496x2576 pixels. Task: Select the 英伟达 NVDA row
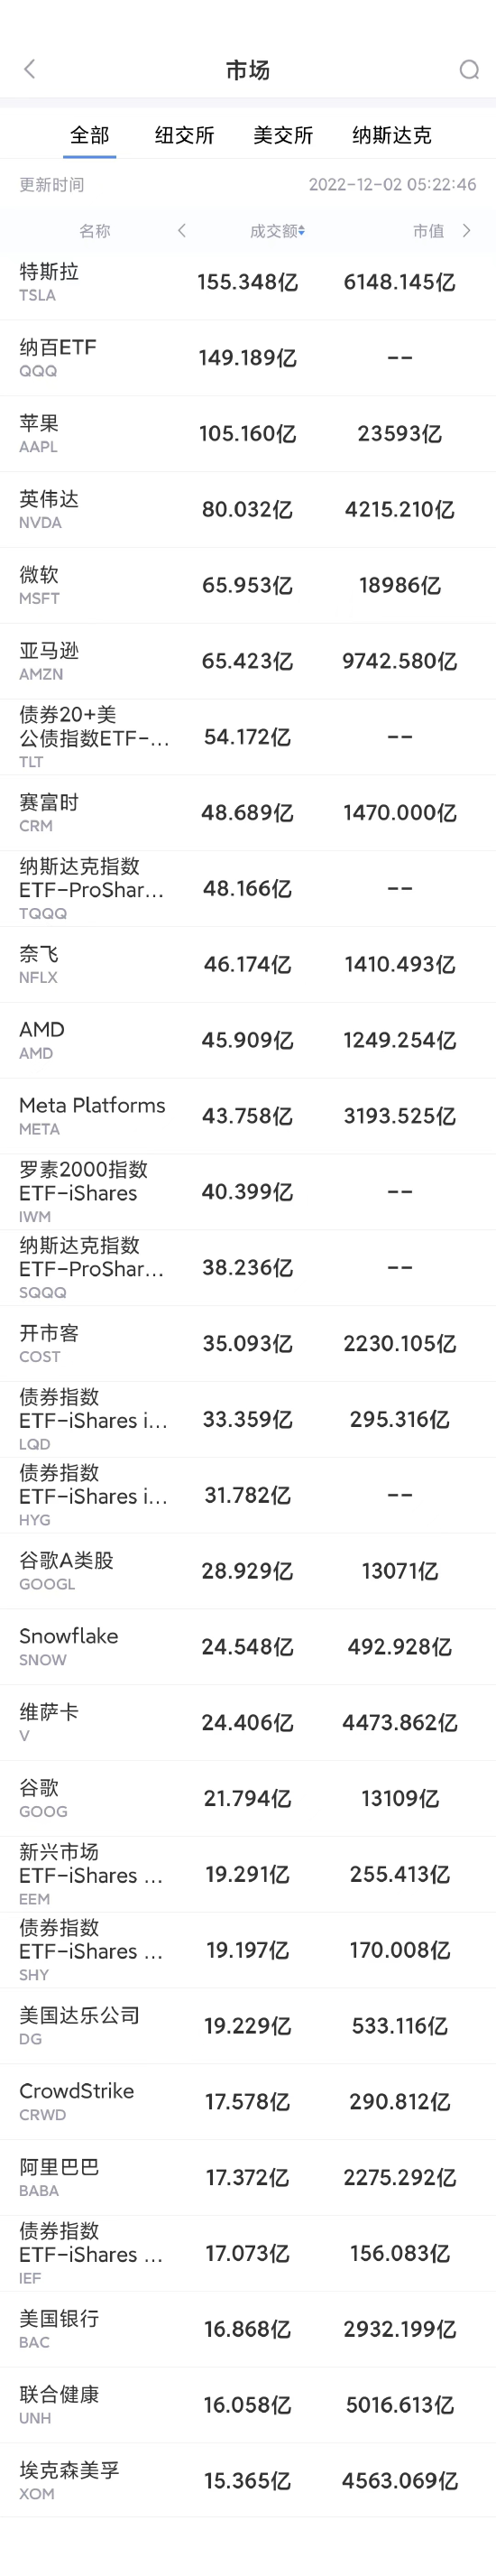[248, 510]
